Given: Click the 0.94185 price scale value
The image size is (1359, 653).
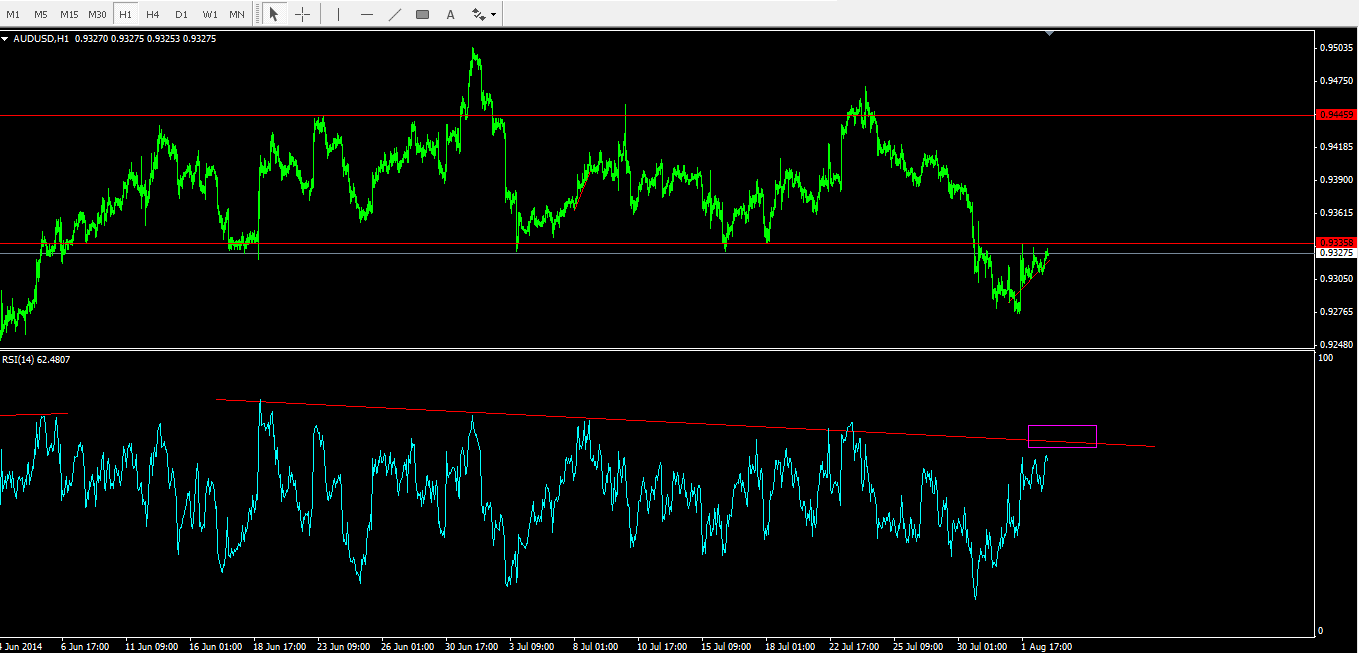Looking at the screenshot, I should (1337, 147).
